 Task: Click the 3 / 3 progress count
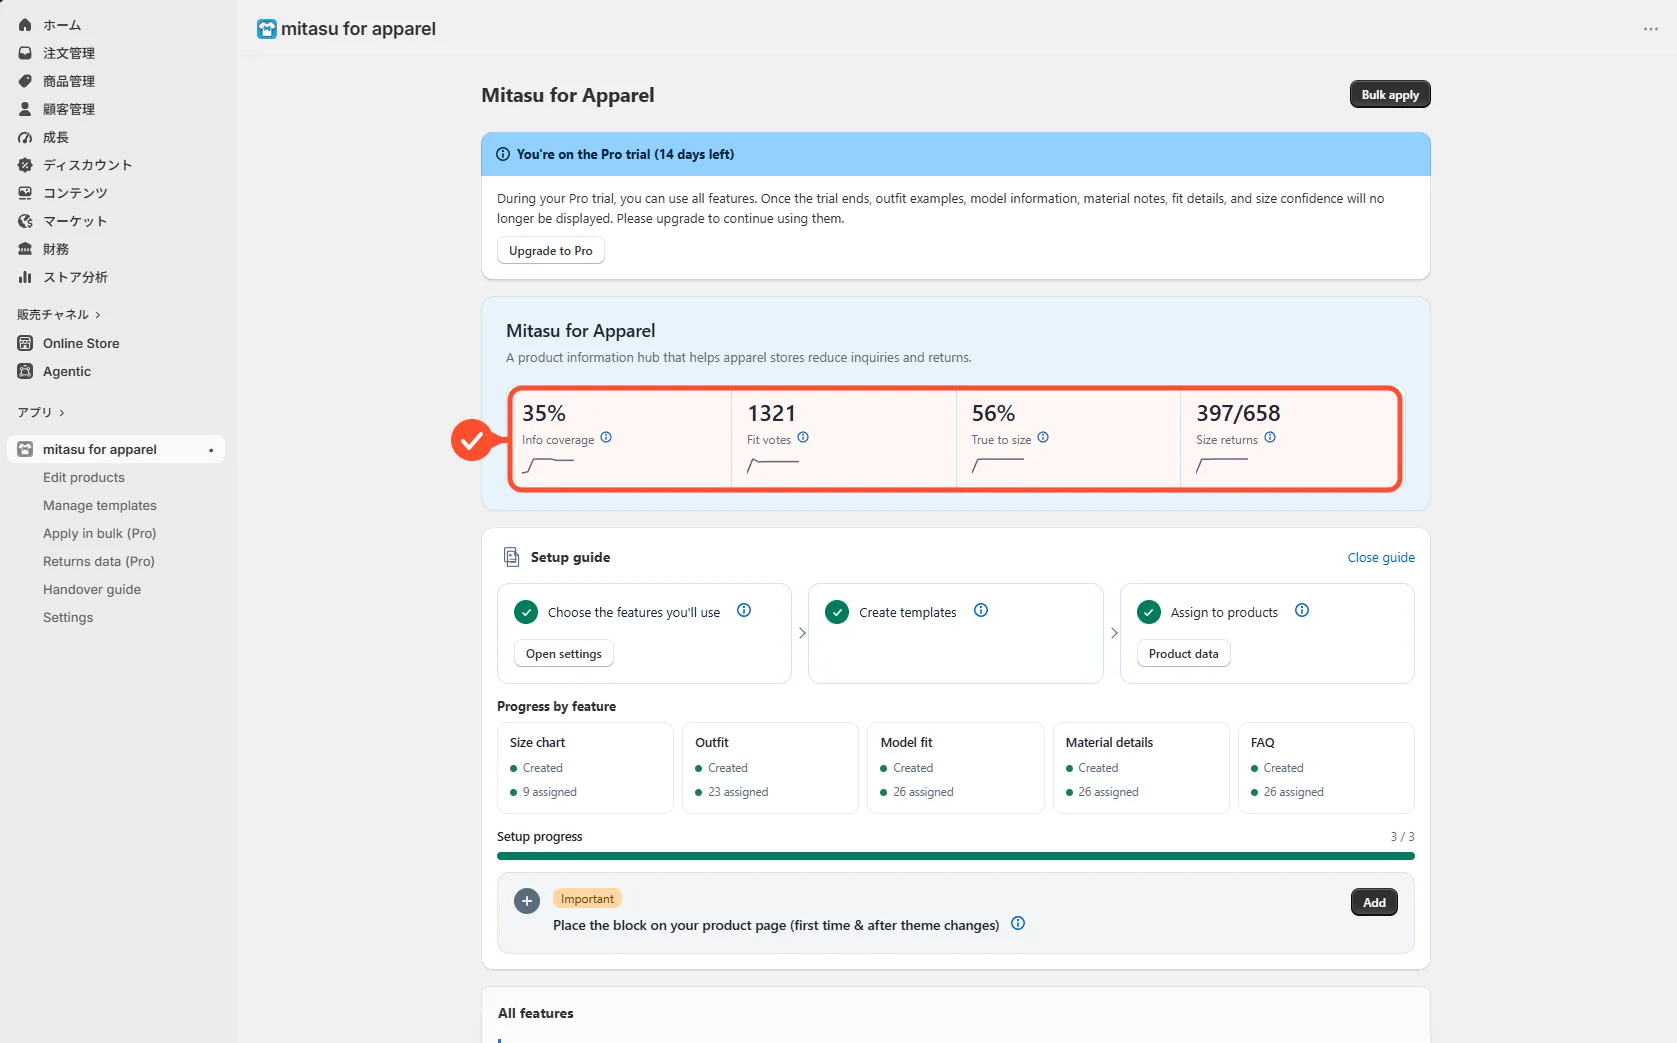coord(1403,837)
